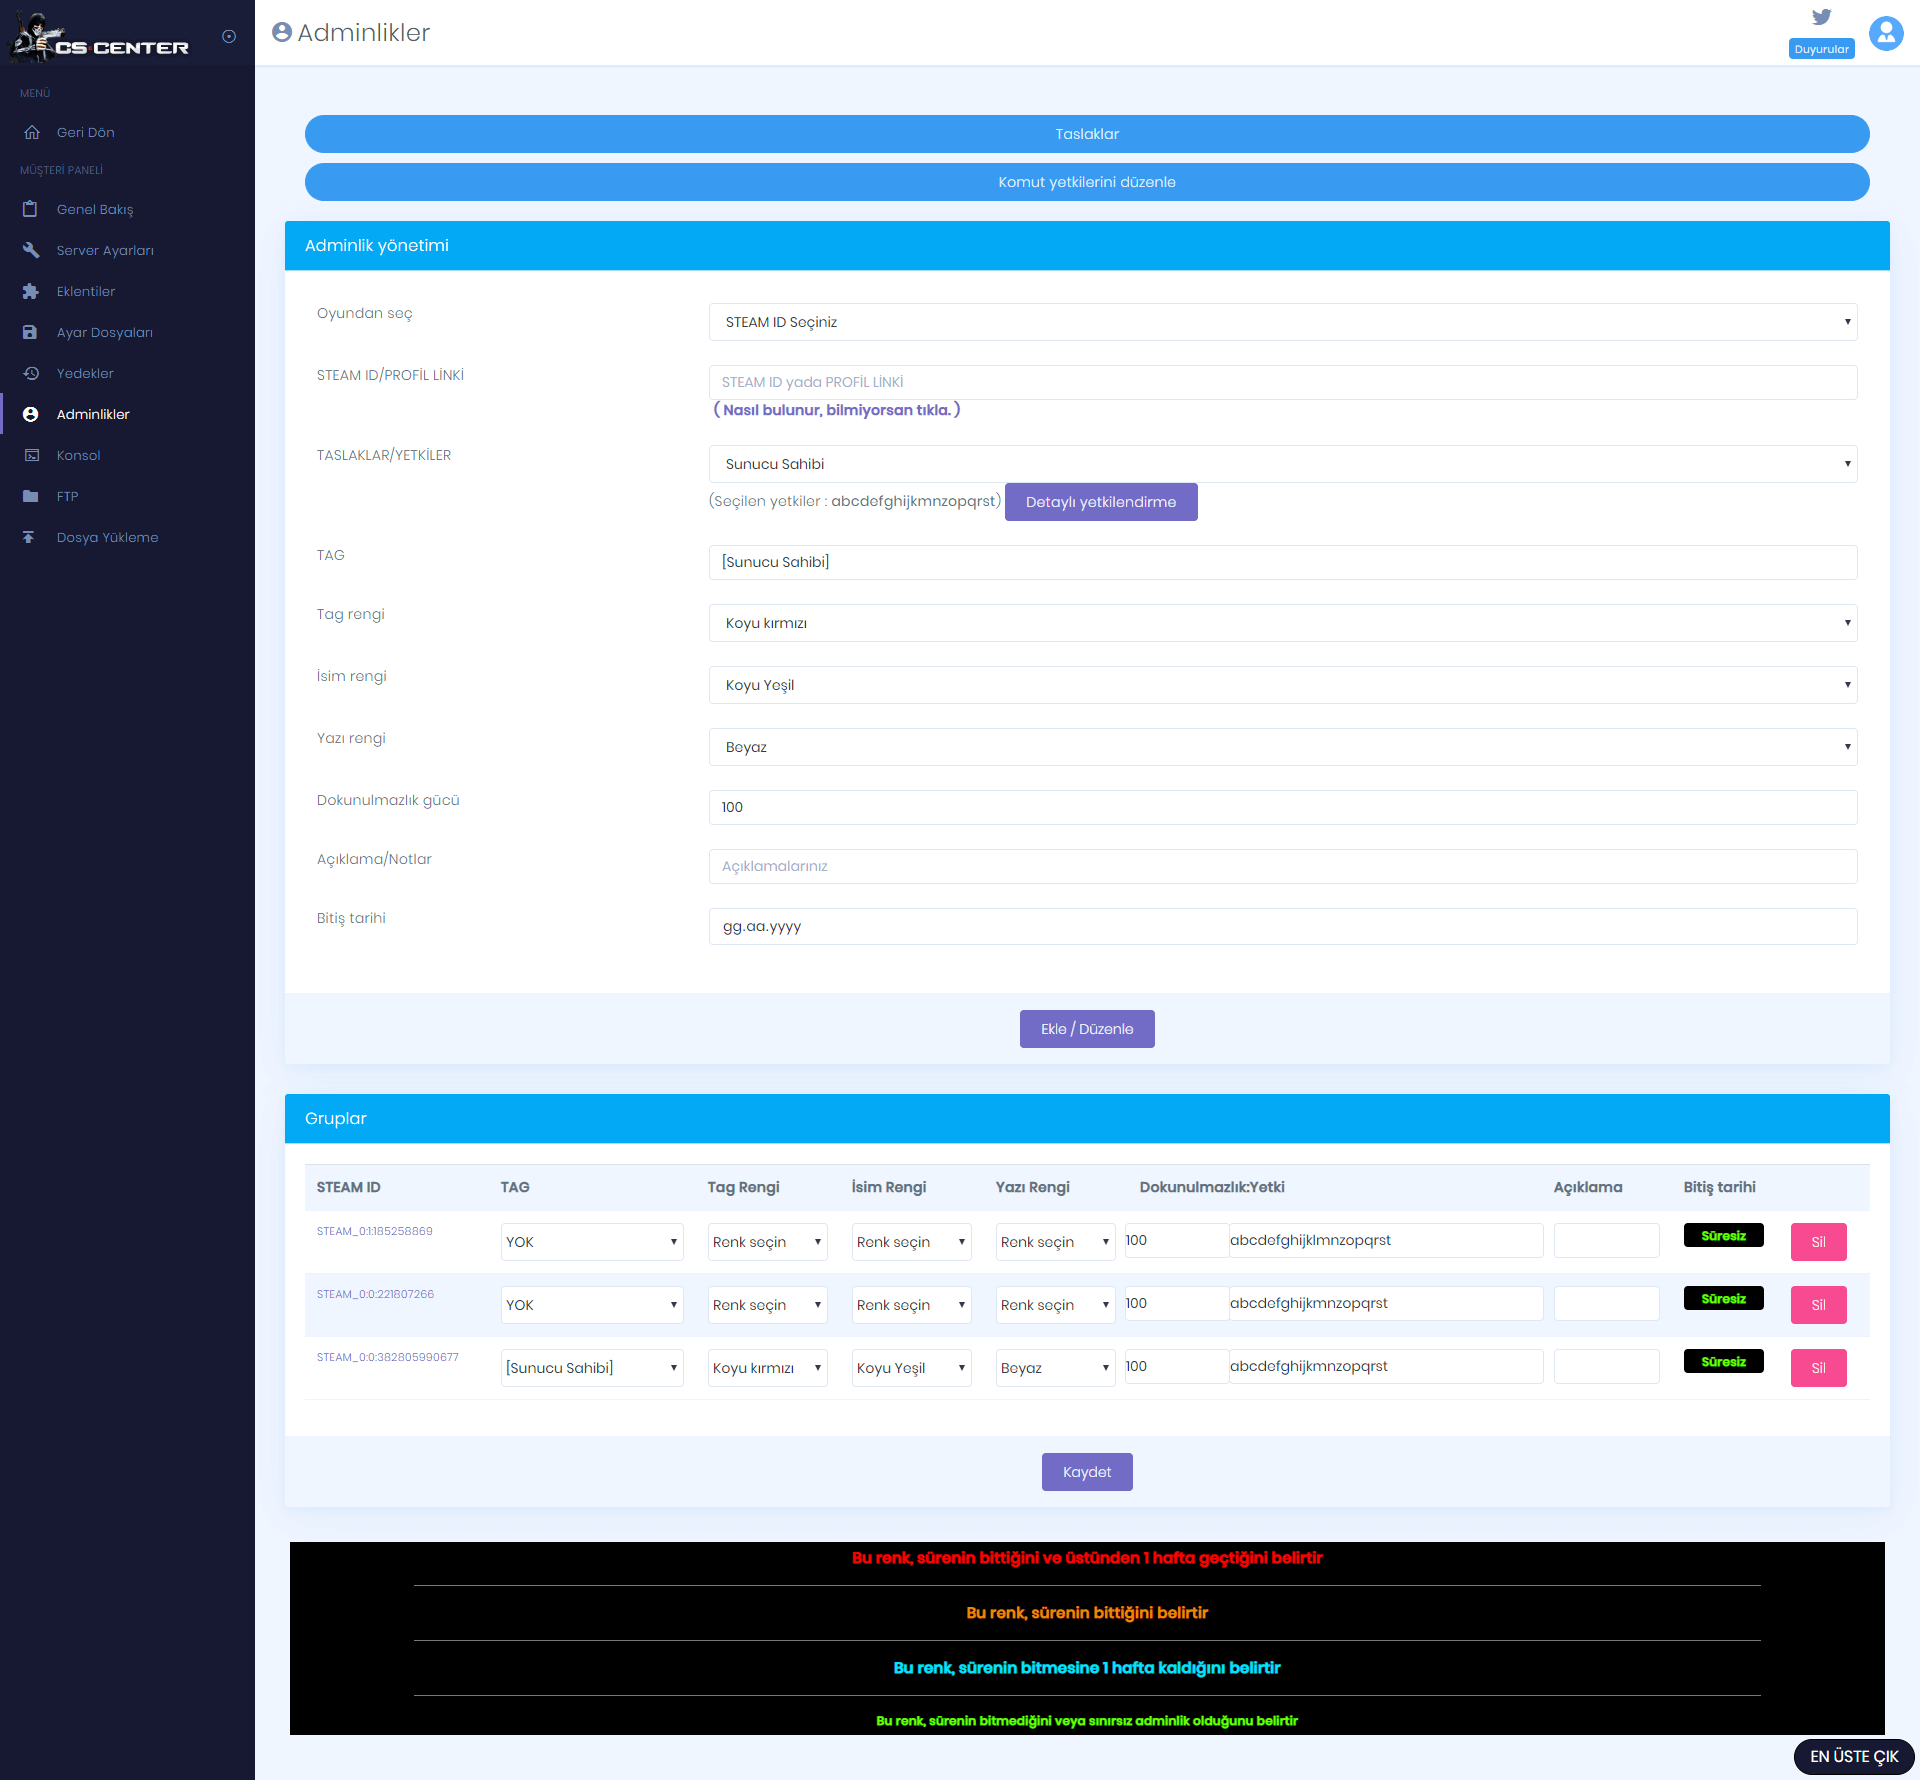Open Geri Dön menu item
The height and width of the screenshot is (1780, 1920).
[x=86, y=132]
